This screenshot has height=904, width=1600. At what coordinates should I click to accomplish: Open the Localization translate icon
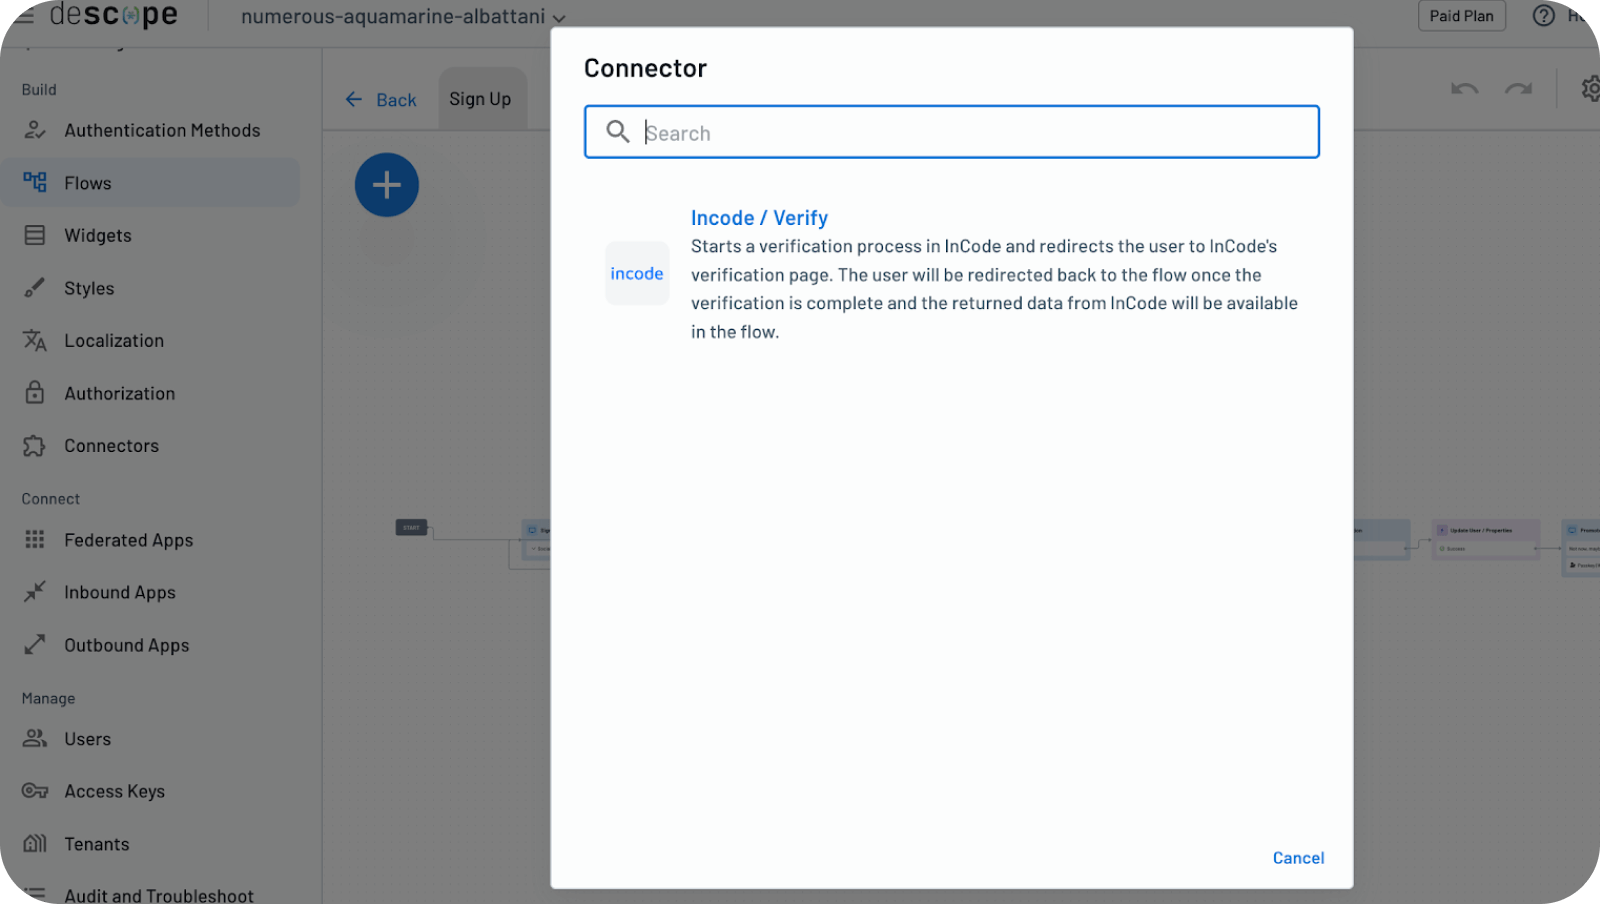35,340
